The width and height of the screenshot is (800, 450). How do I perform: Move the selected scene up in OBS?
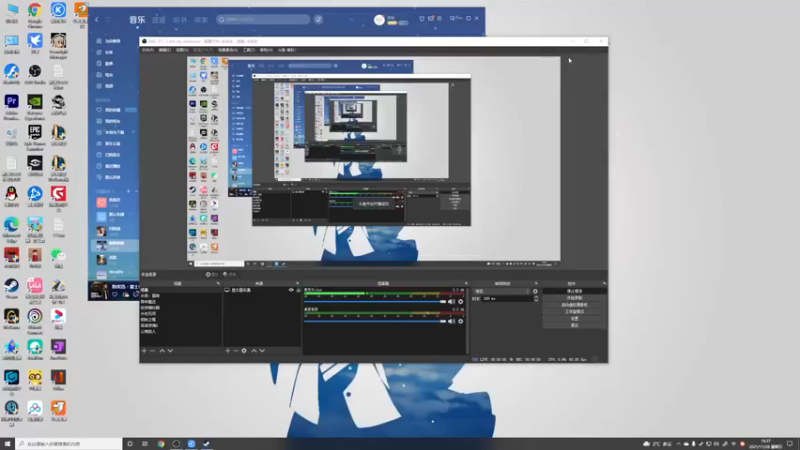point(162,351)
